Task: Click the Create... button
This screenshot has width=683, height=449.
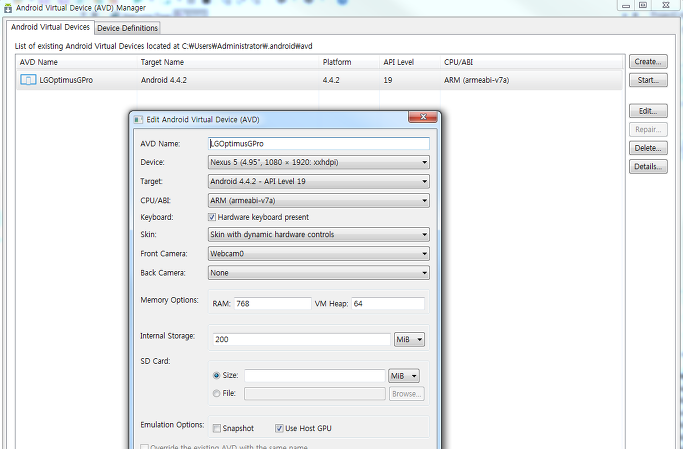Action: [648, 61]
